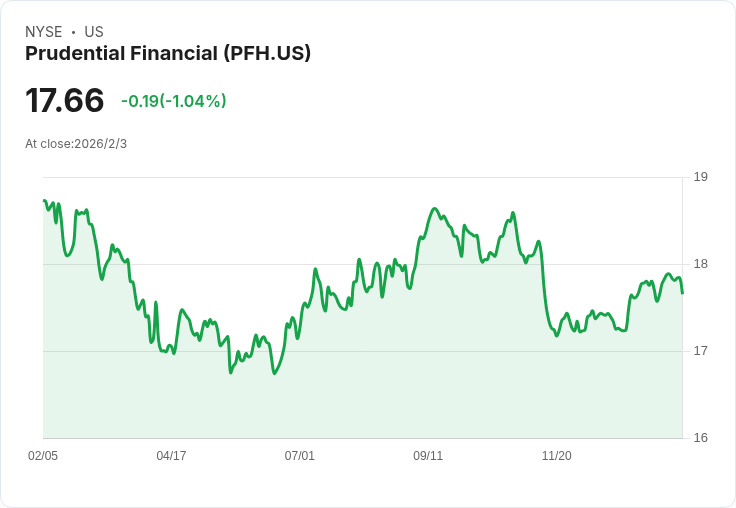Click the At close 2026/2/3 timestamp
This screenshot has width=736, height=508.
tap(76, 144)
